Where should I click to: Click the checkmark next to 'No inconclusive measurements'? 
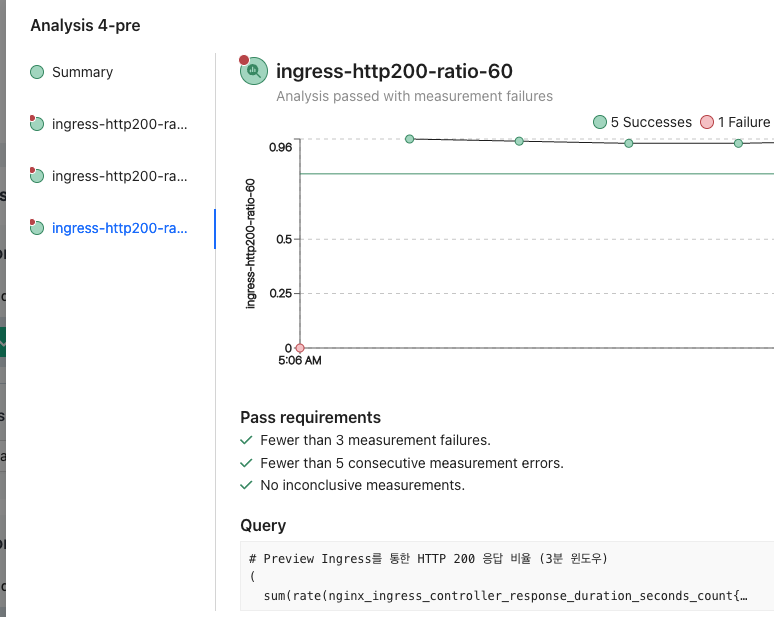(x=246, y=485)
